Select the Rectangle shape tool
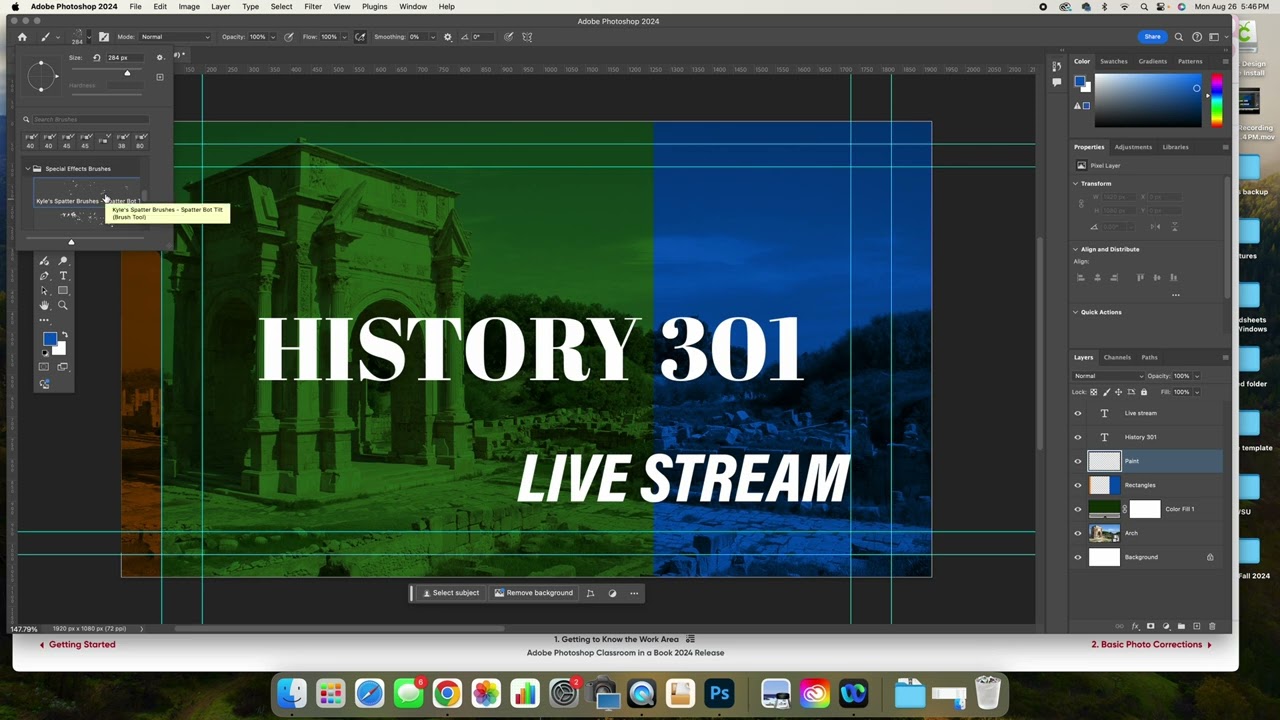The width and height of the screenshot is (1280, 720). (63, 290)
